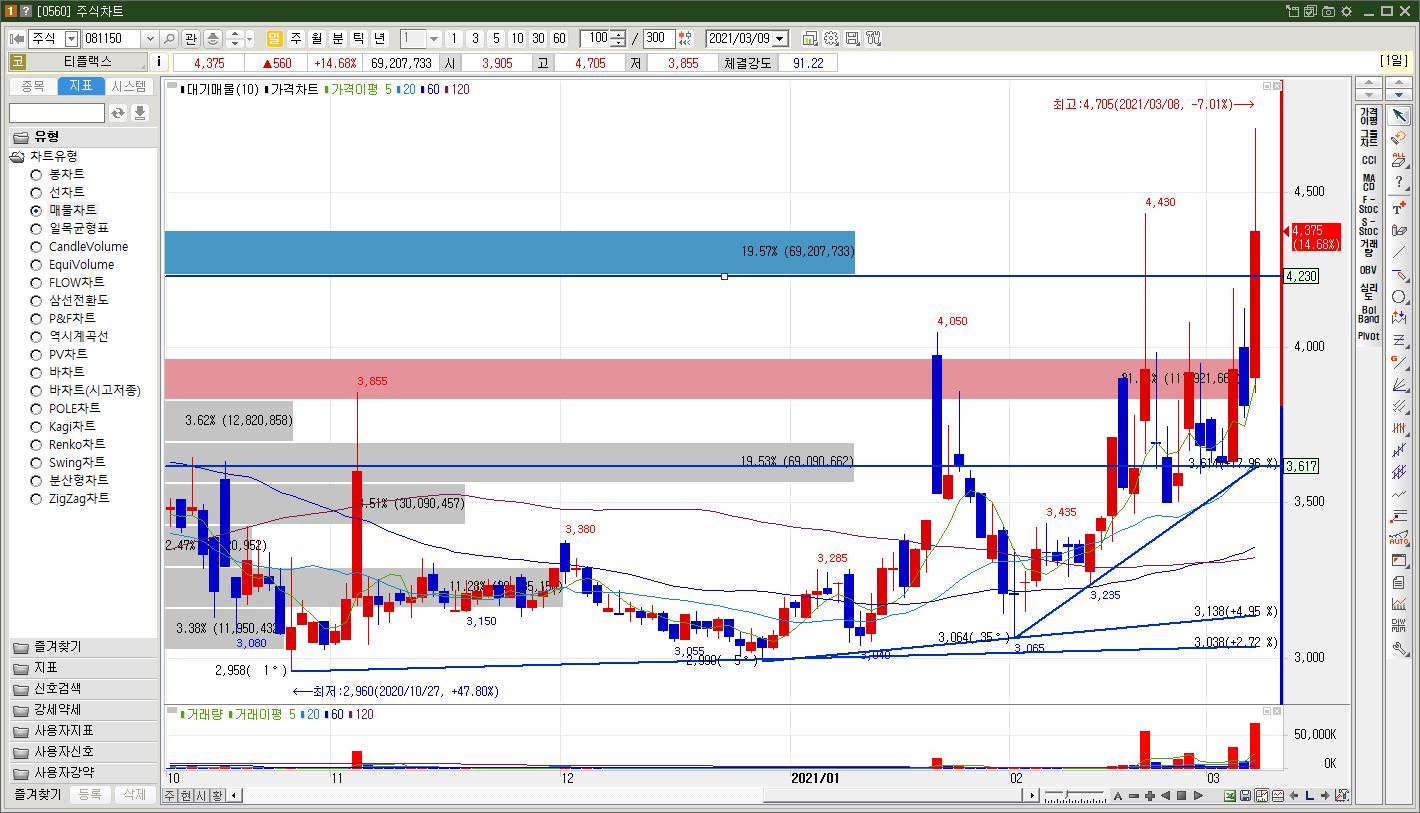Open the 주식 market type dropdown
This screenshot has height=813, width=1420.
coord(71,38)
